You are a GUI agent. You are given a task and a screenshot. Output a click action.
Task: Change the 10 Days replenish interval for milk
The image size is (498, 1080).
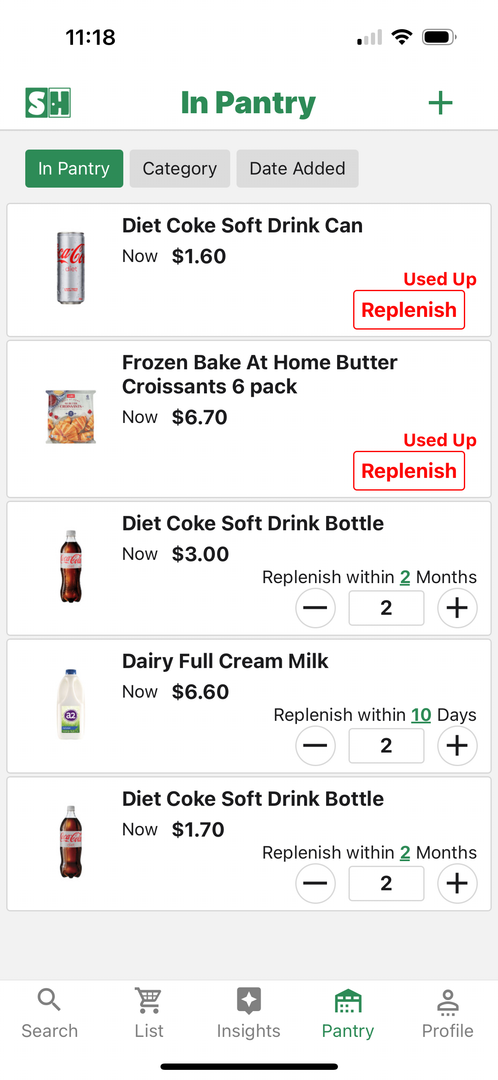click(x=421, y=715)
